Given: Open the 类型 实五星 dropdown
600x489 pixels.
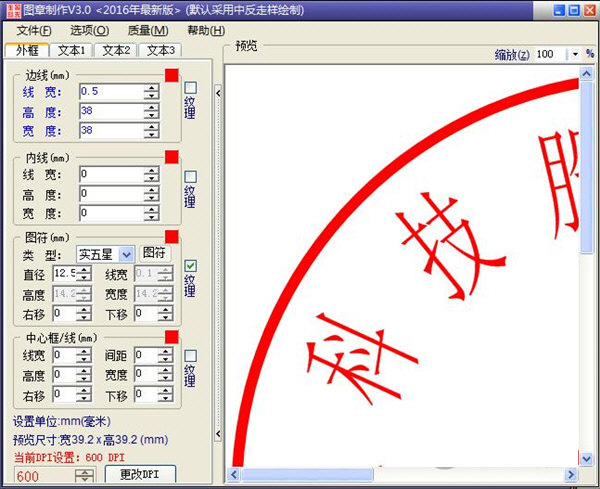Looking at the screenshot, I should coord(126,254).
